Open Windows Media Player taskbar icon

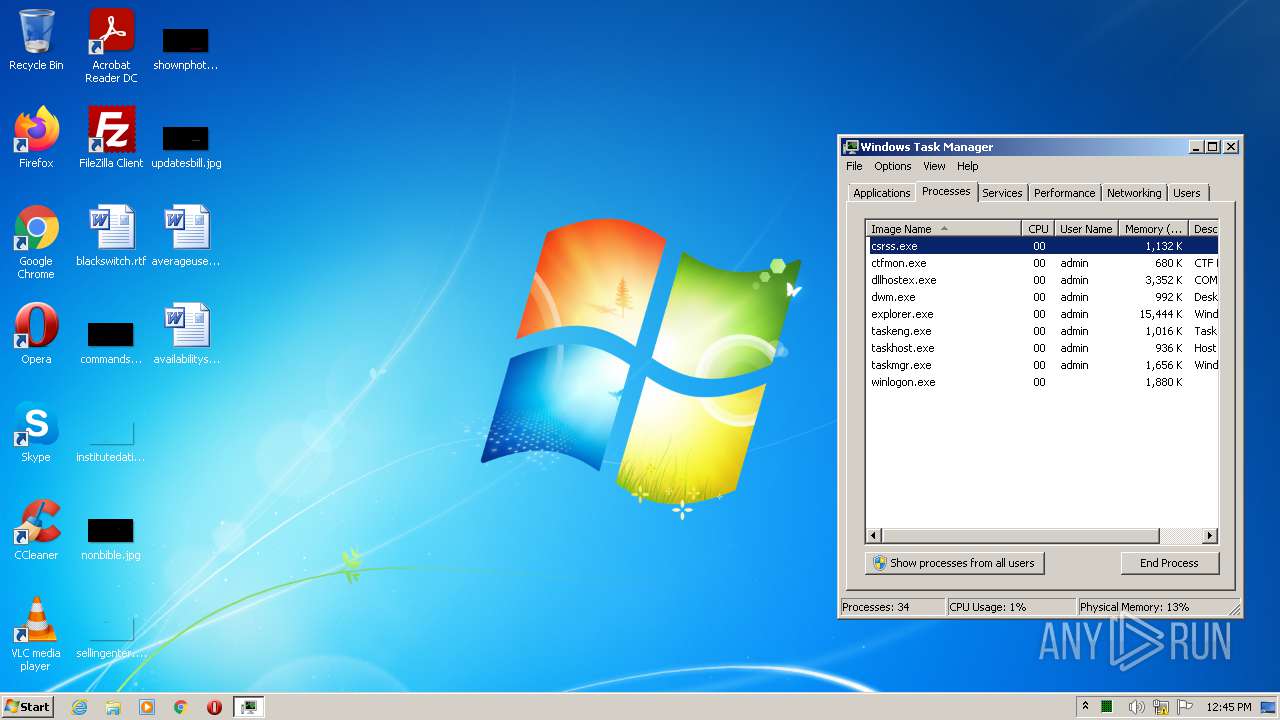click(147, 707)
